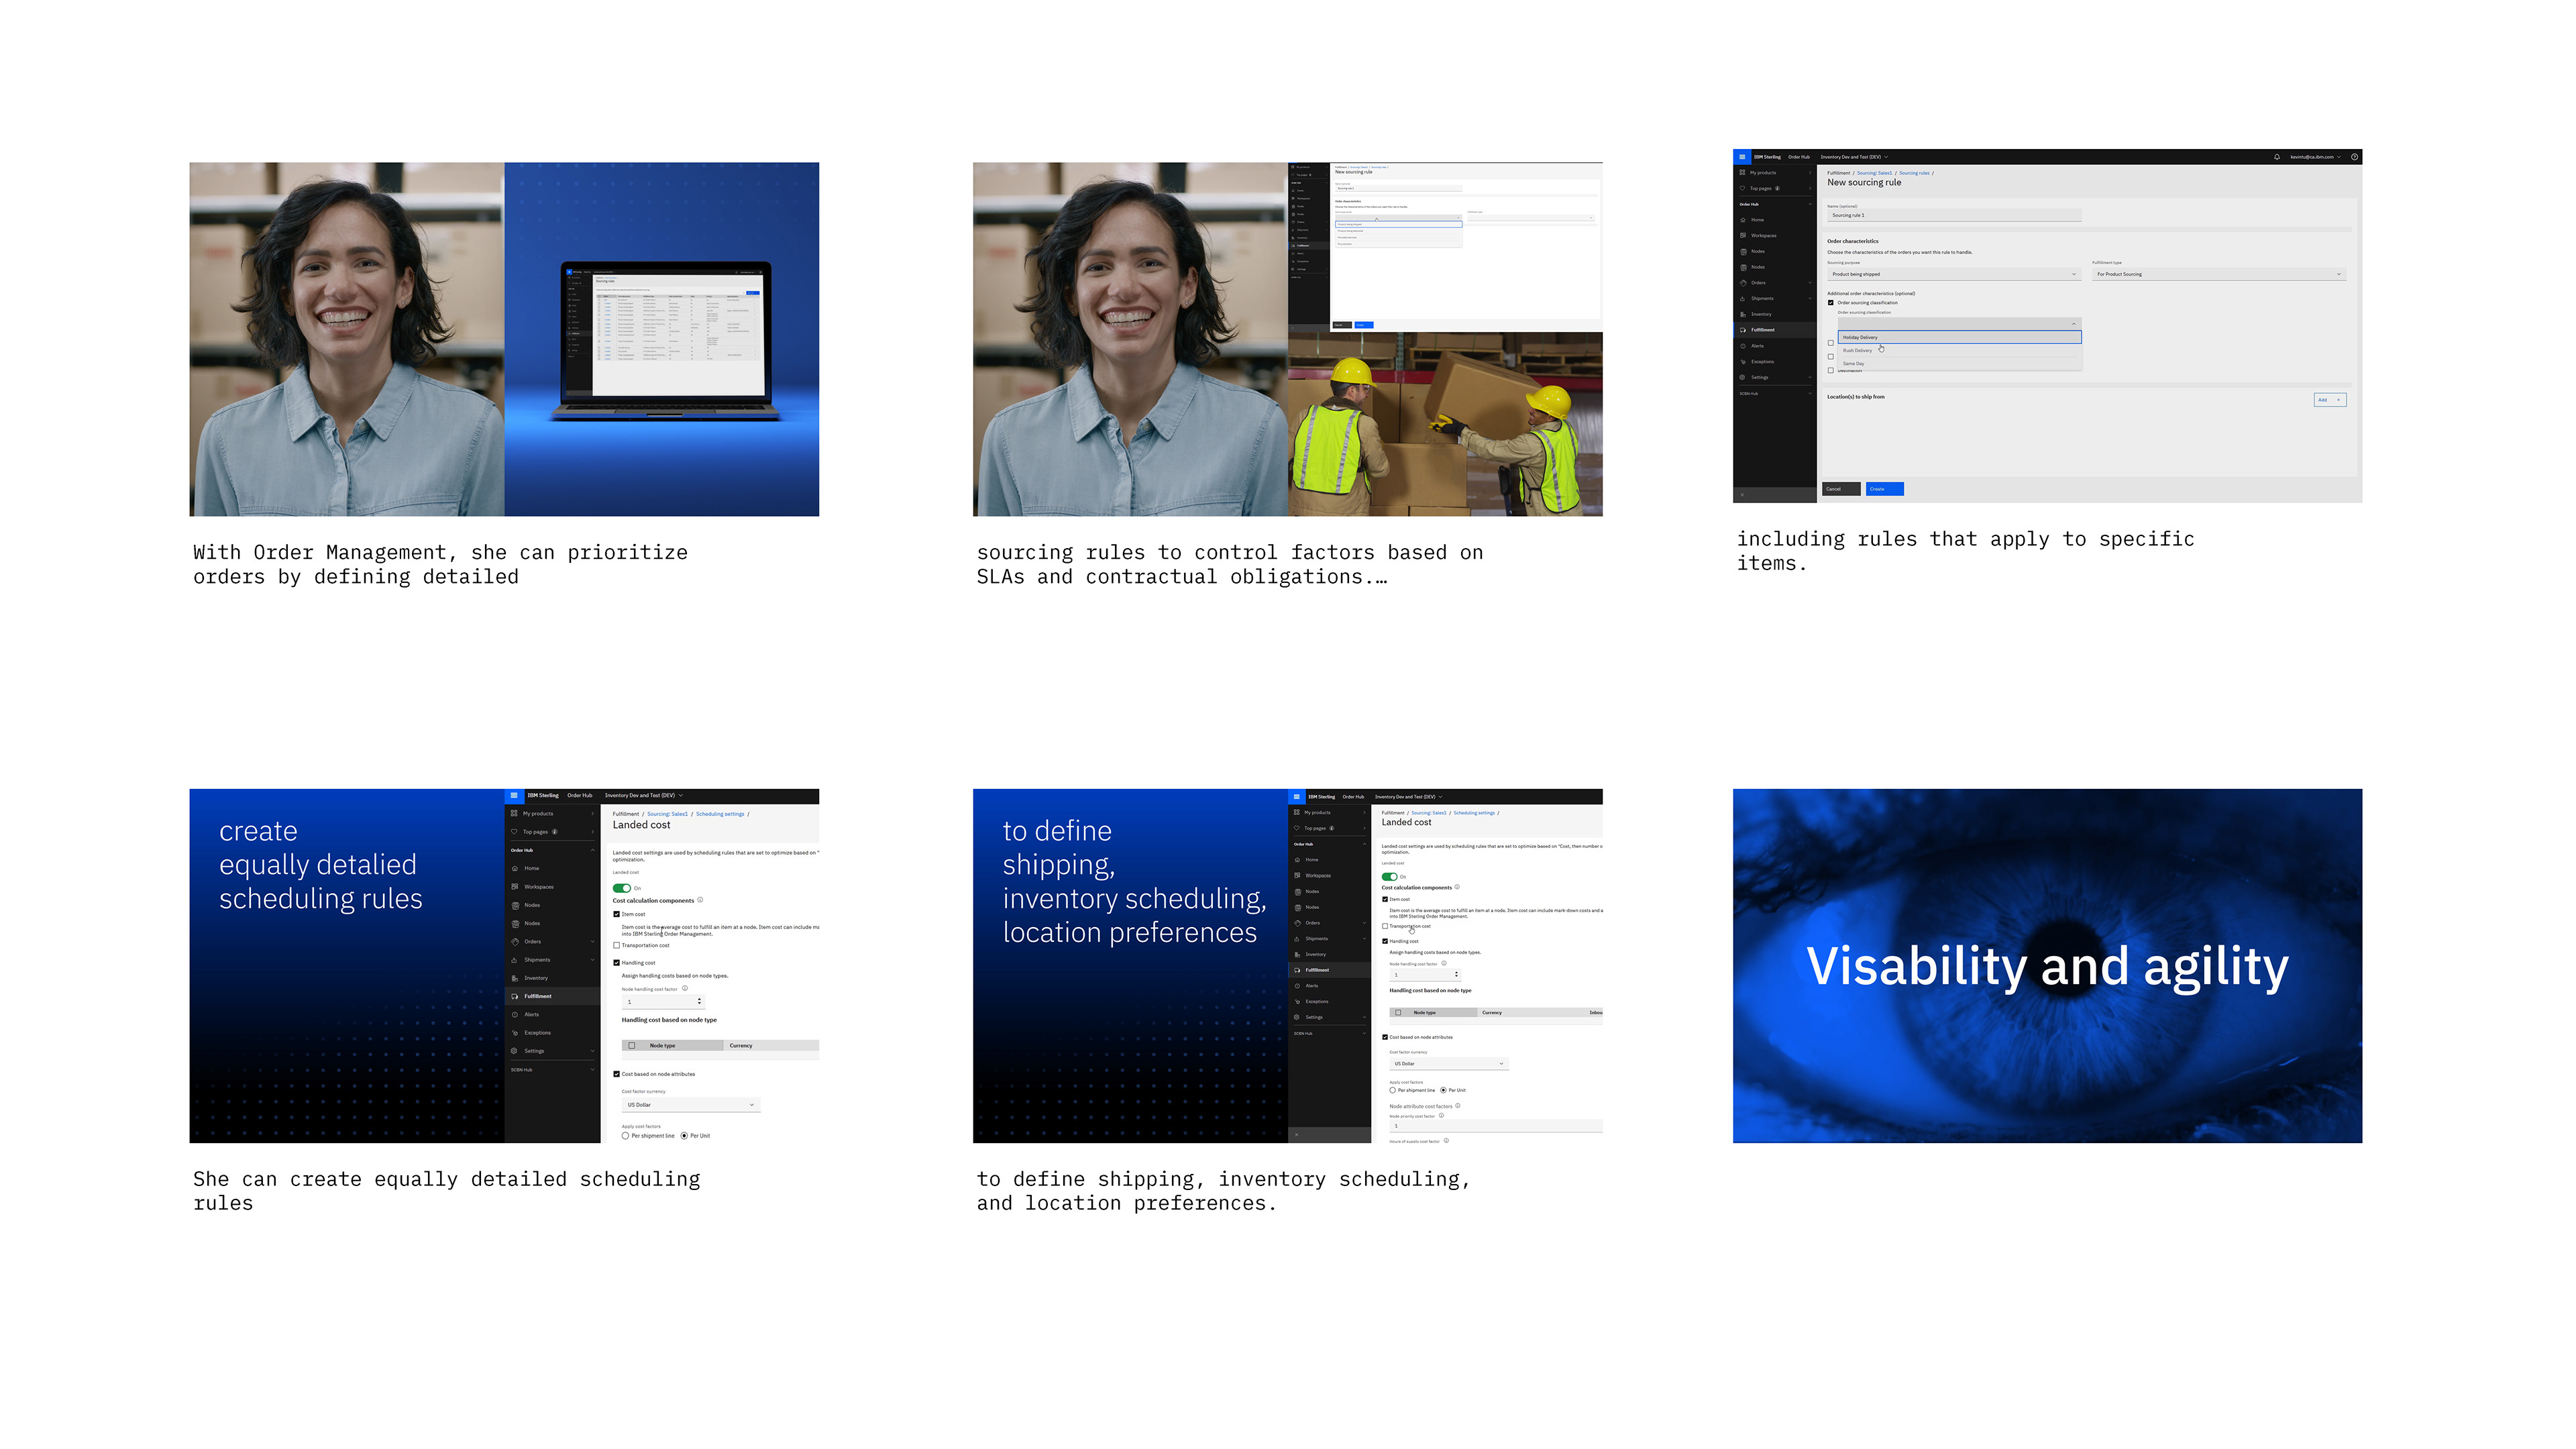Click the notification bell in the sourcing rule header
Viewport: 2576px width, 1449px height.
click(x=2277, y=157)
